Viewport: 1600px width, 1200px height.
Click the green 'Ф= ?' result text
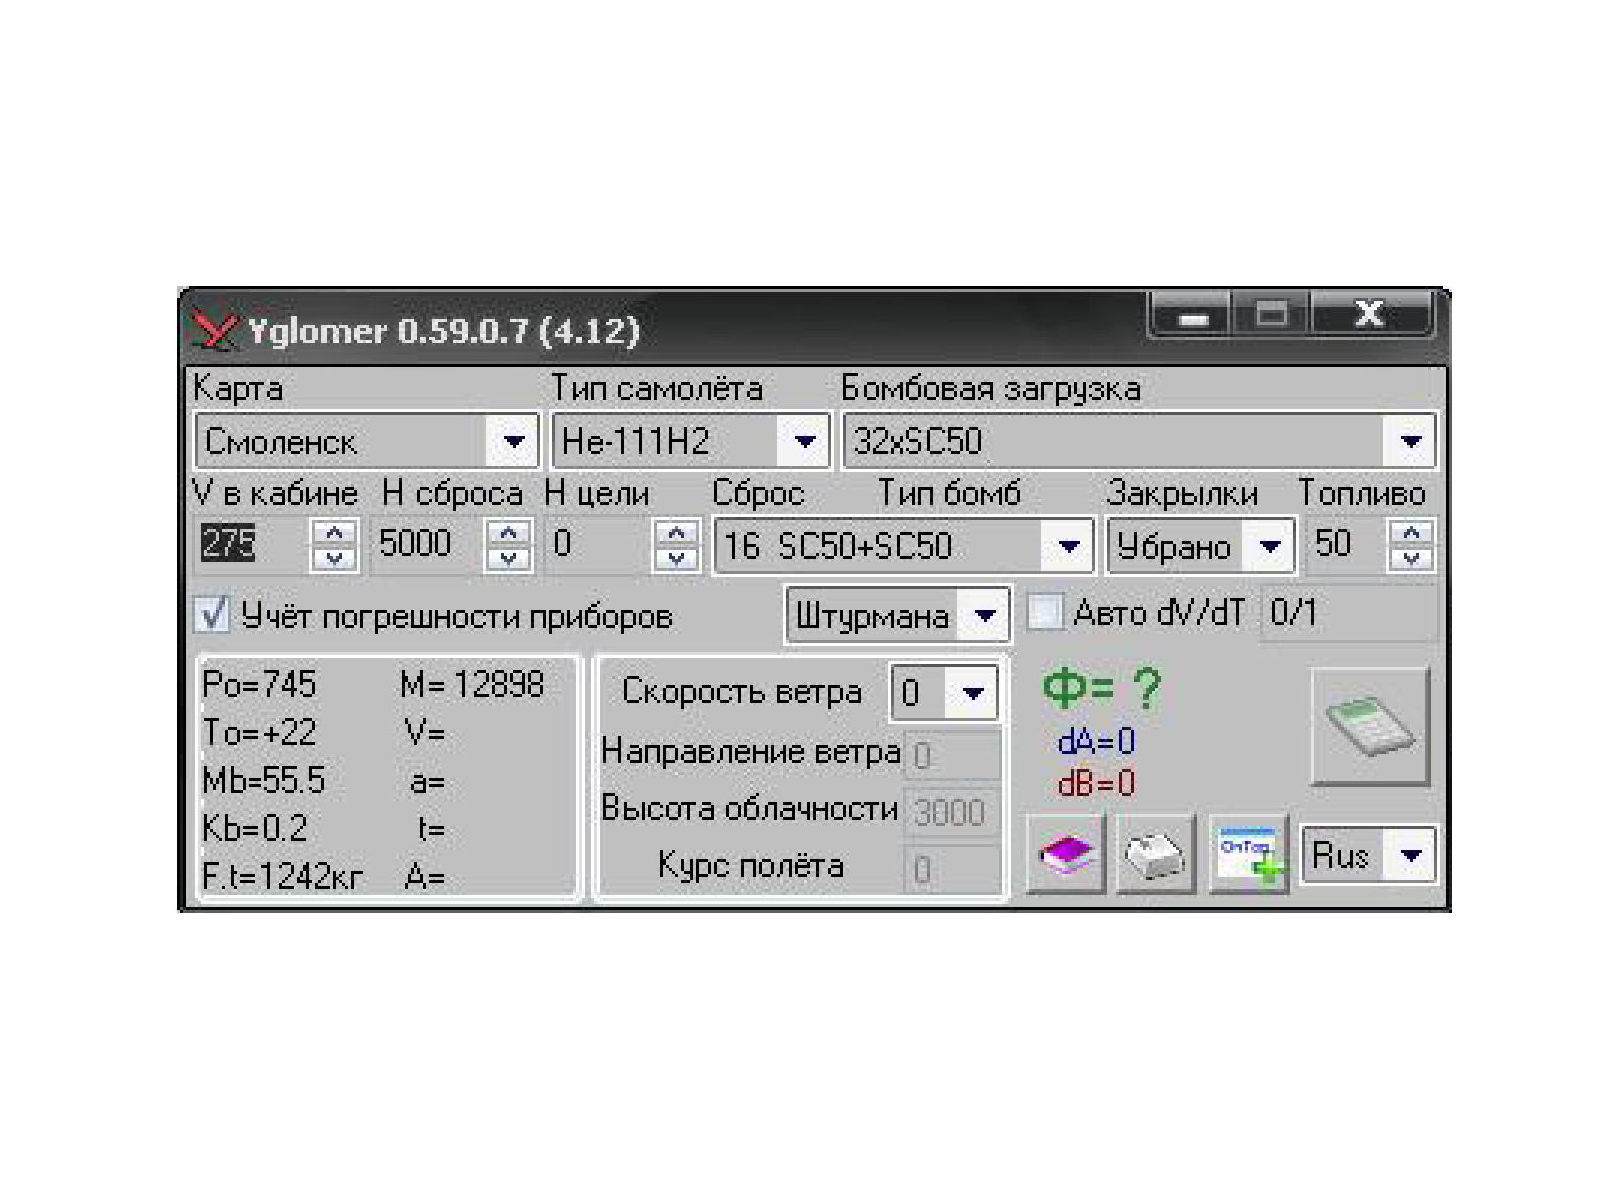[1102, 689]
